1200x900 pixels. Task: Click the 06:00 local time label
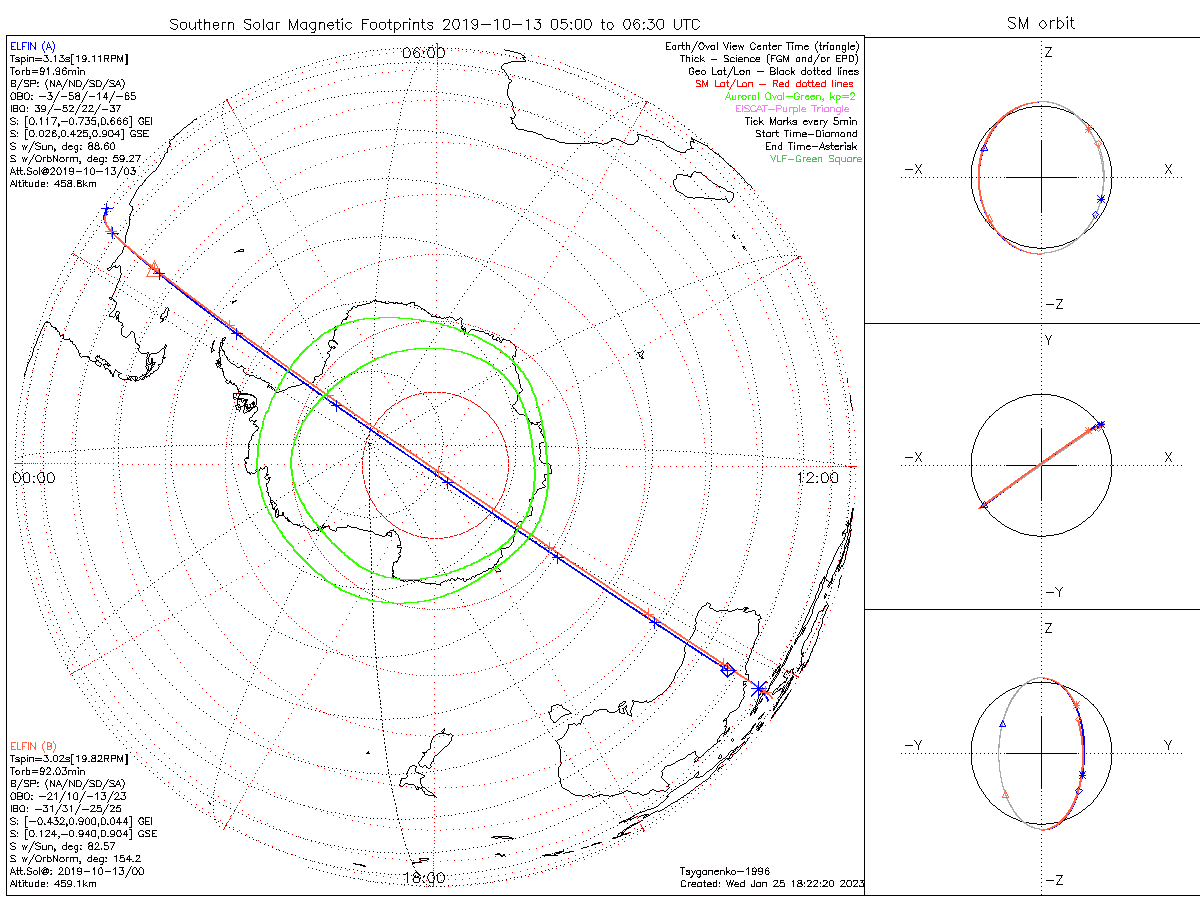pos(423,52)
